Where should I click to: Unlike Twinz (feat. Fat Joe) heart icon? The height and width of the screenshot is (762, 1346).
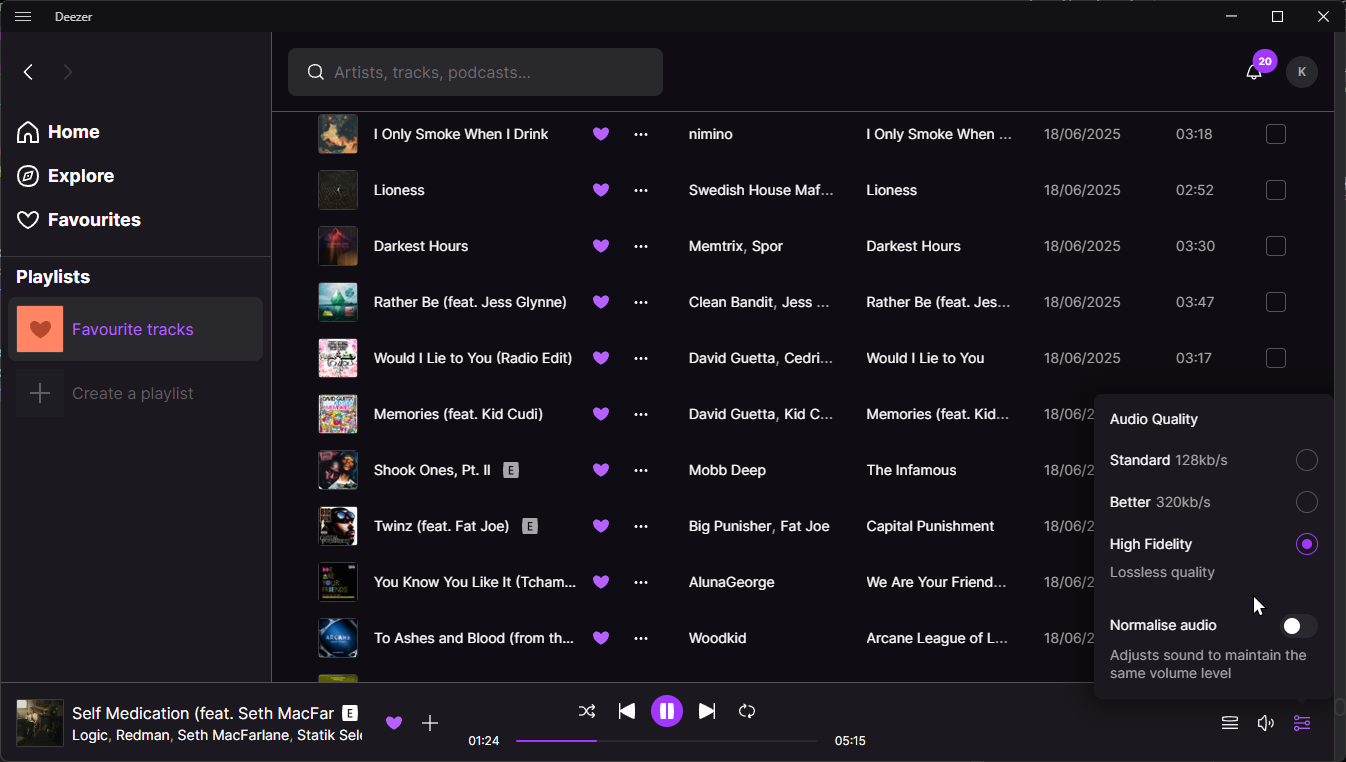tap(601, 526)
